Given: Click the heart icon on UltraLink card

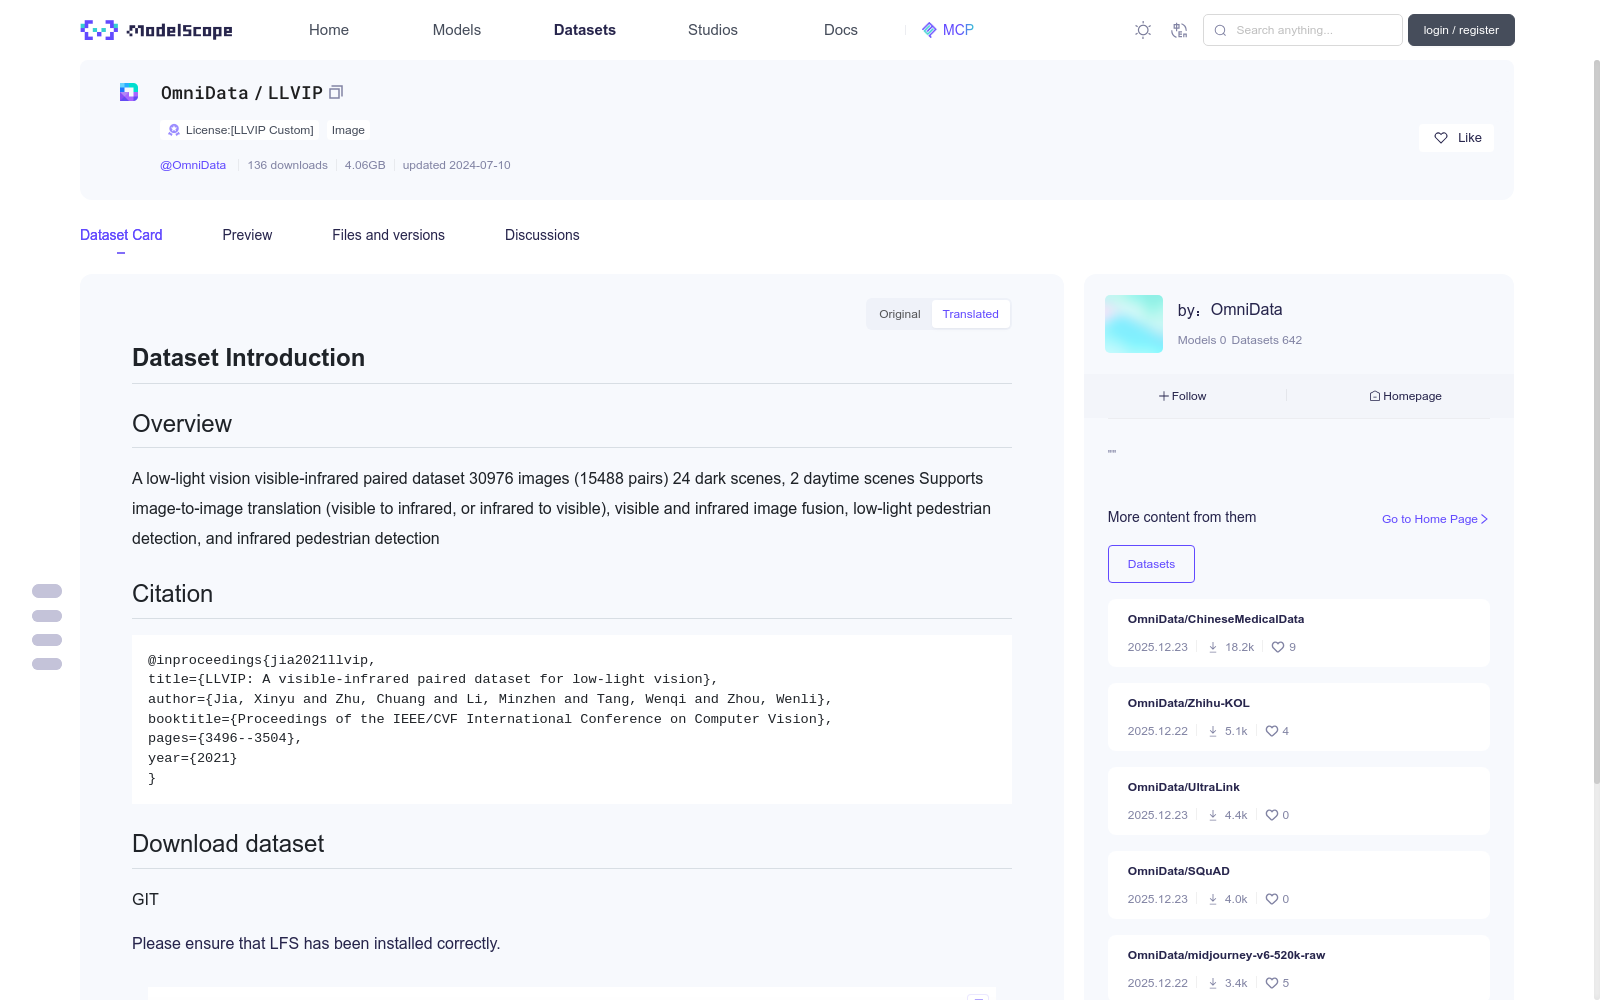Looking at the screenshot, I should [x=1272, y=815].
